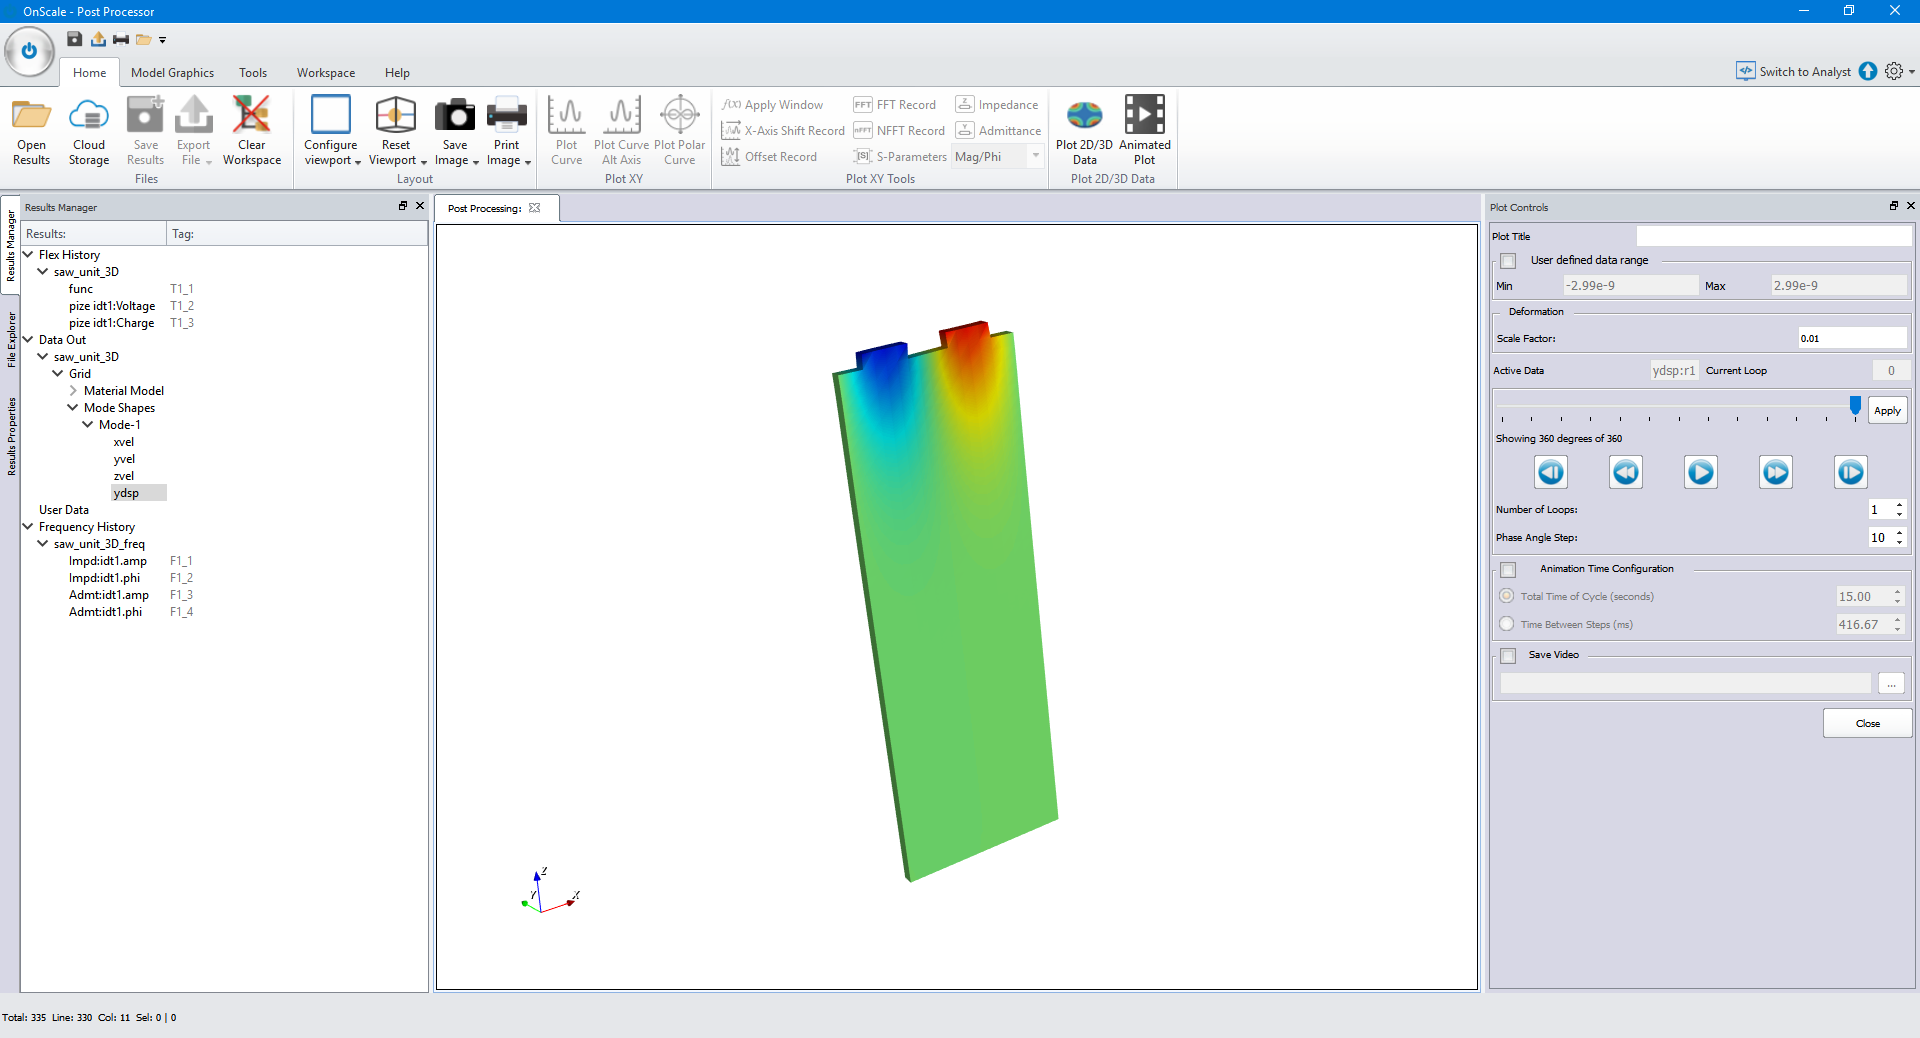Screen dimensions: 1920x1038
Task: Launch the Animated Plot tool
Action: point(1144,131)
